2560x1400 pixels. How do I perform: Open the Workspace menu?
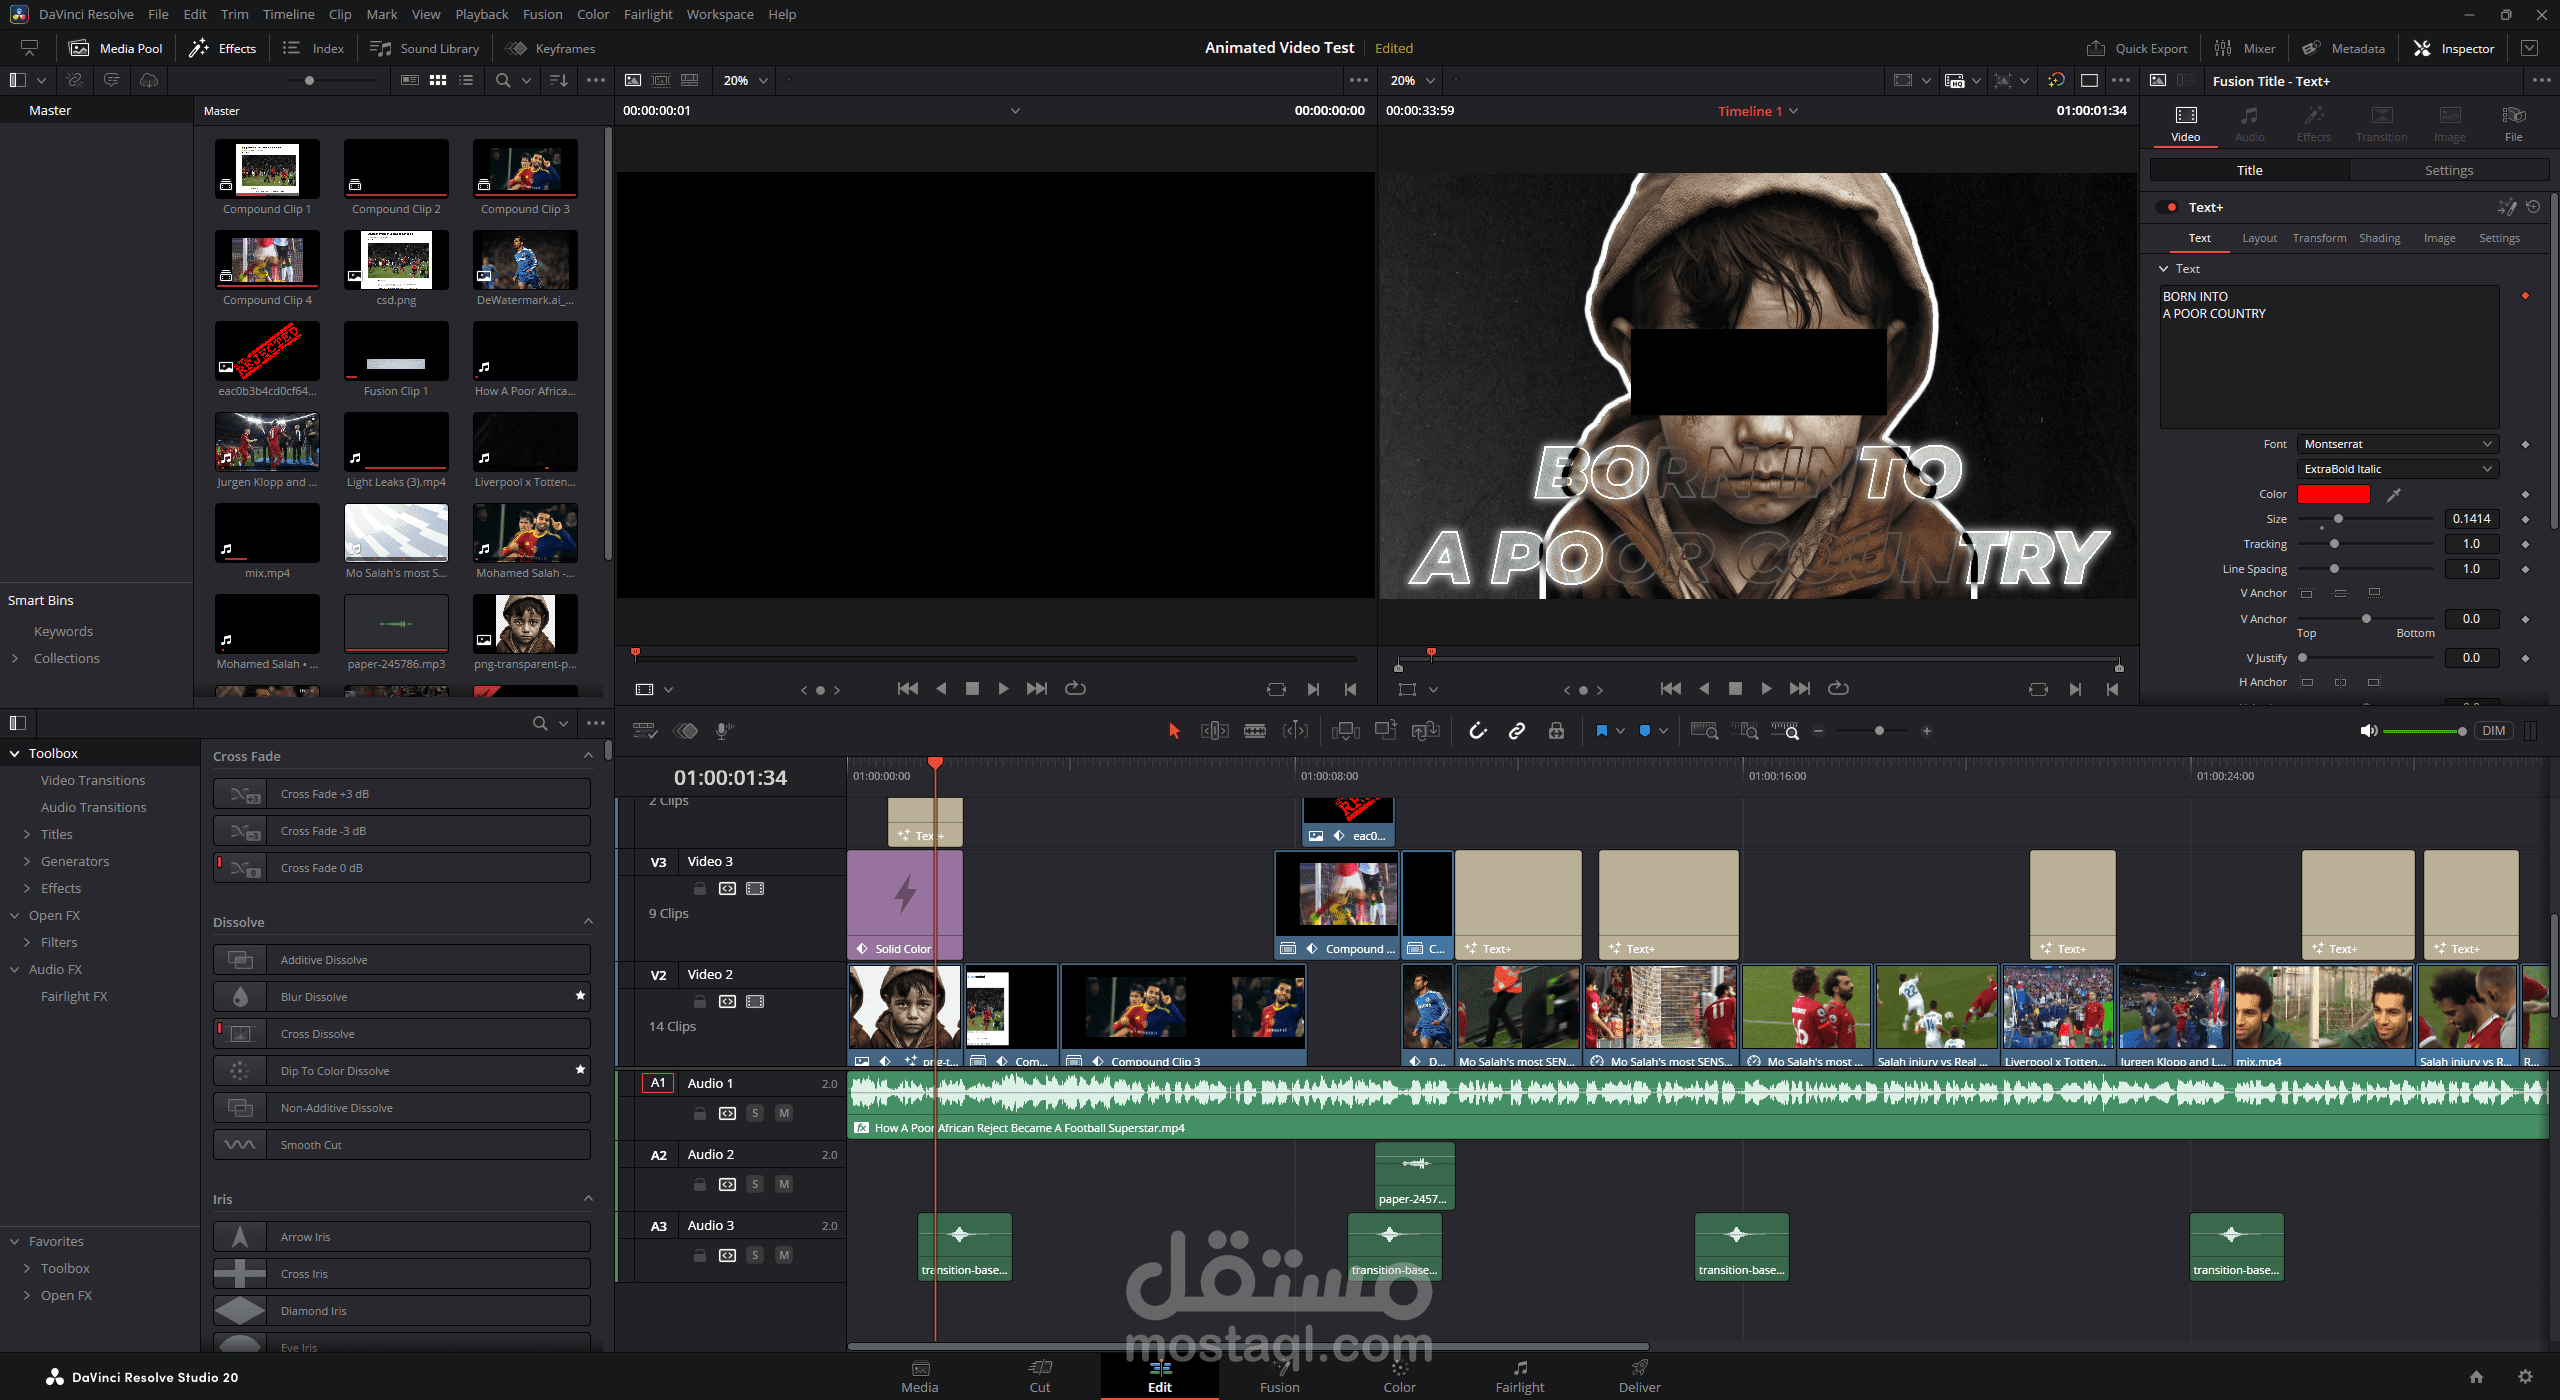(720, 14)
